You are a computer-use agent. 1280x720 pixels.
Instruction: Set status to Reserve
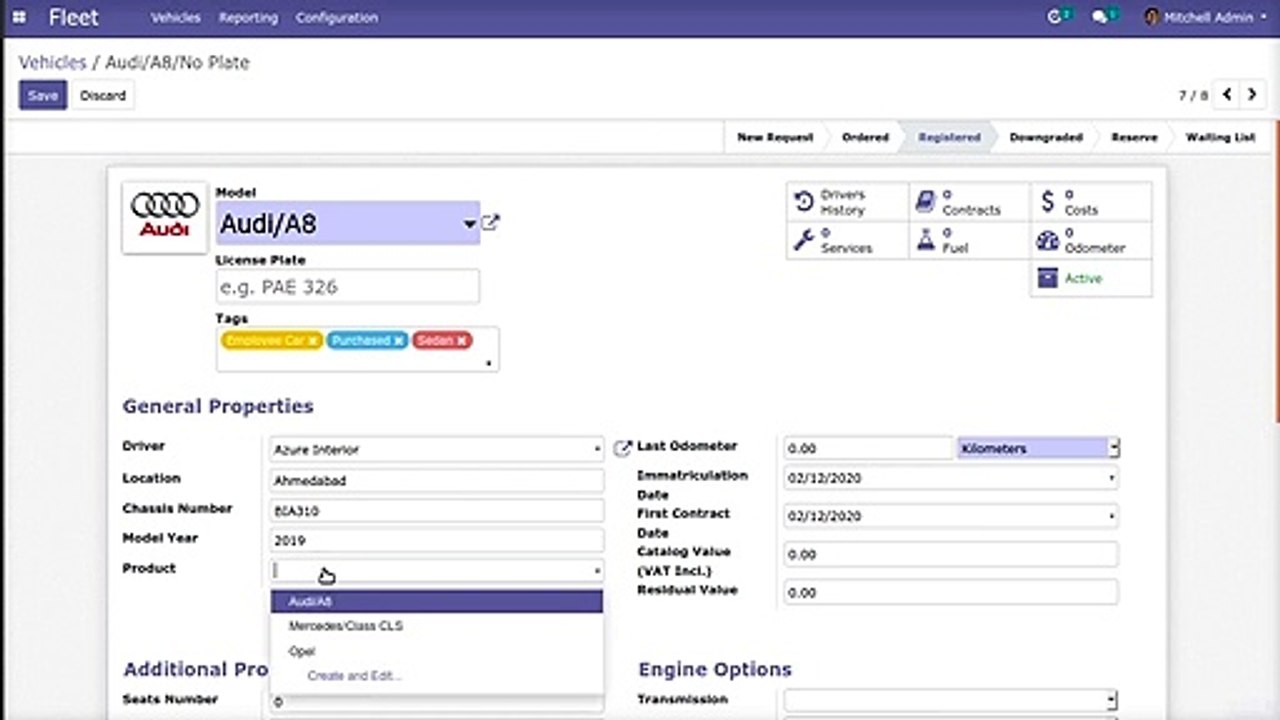pyautogui.click(x=1134, y=137)
